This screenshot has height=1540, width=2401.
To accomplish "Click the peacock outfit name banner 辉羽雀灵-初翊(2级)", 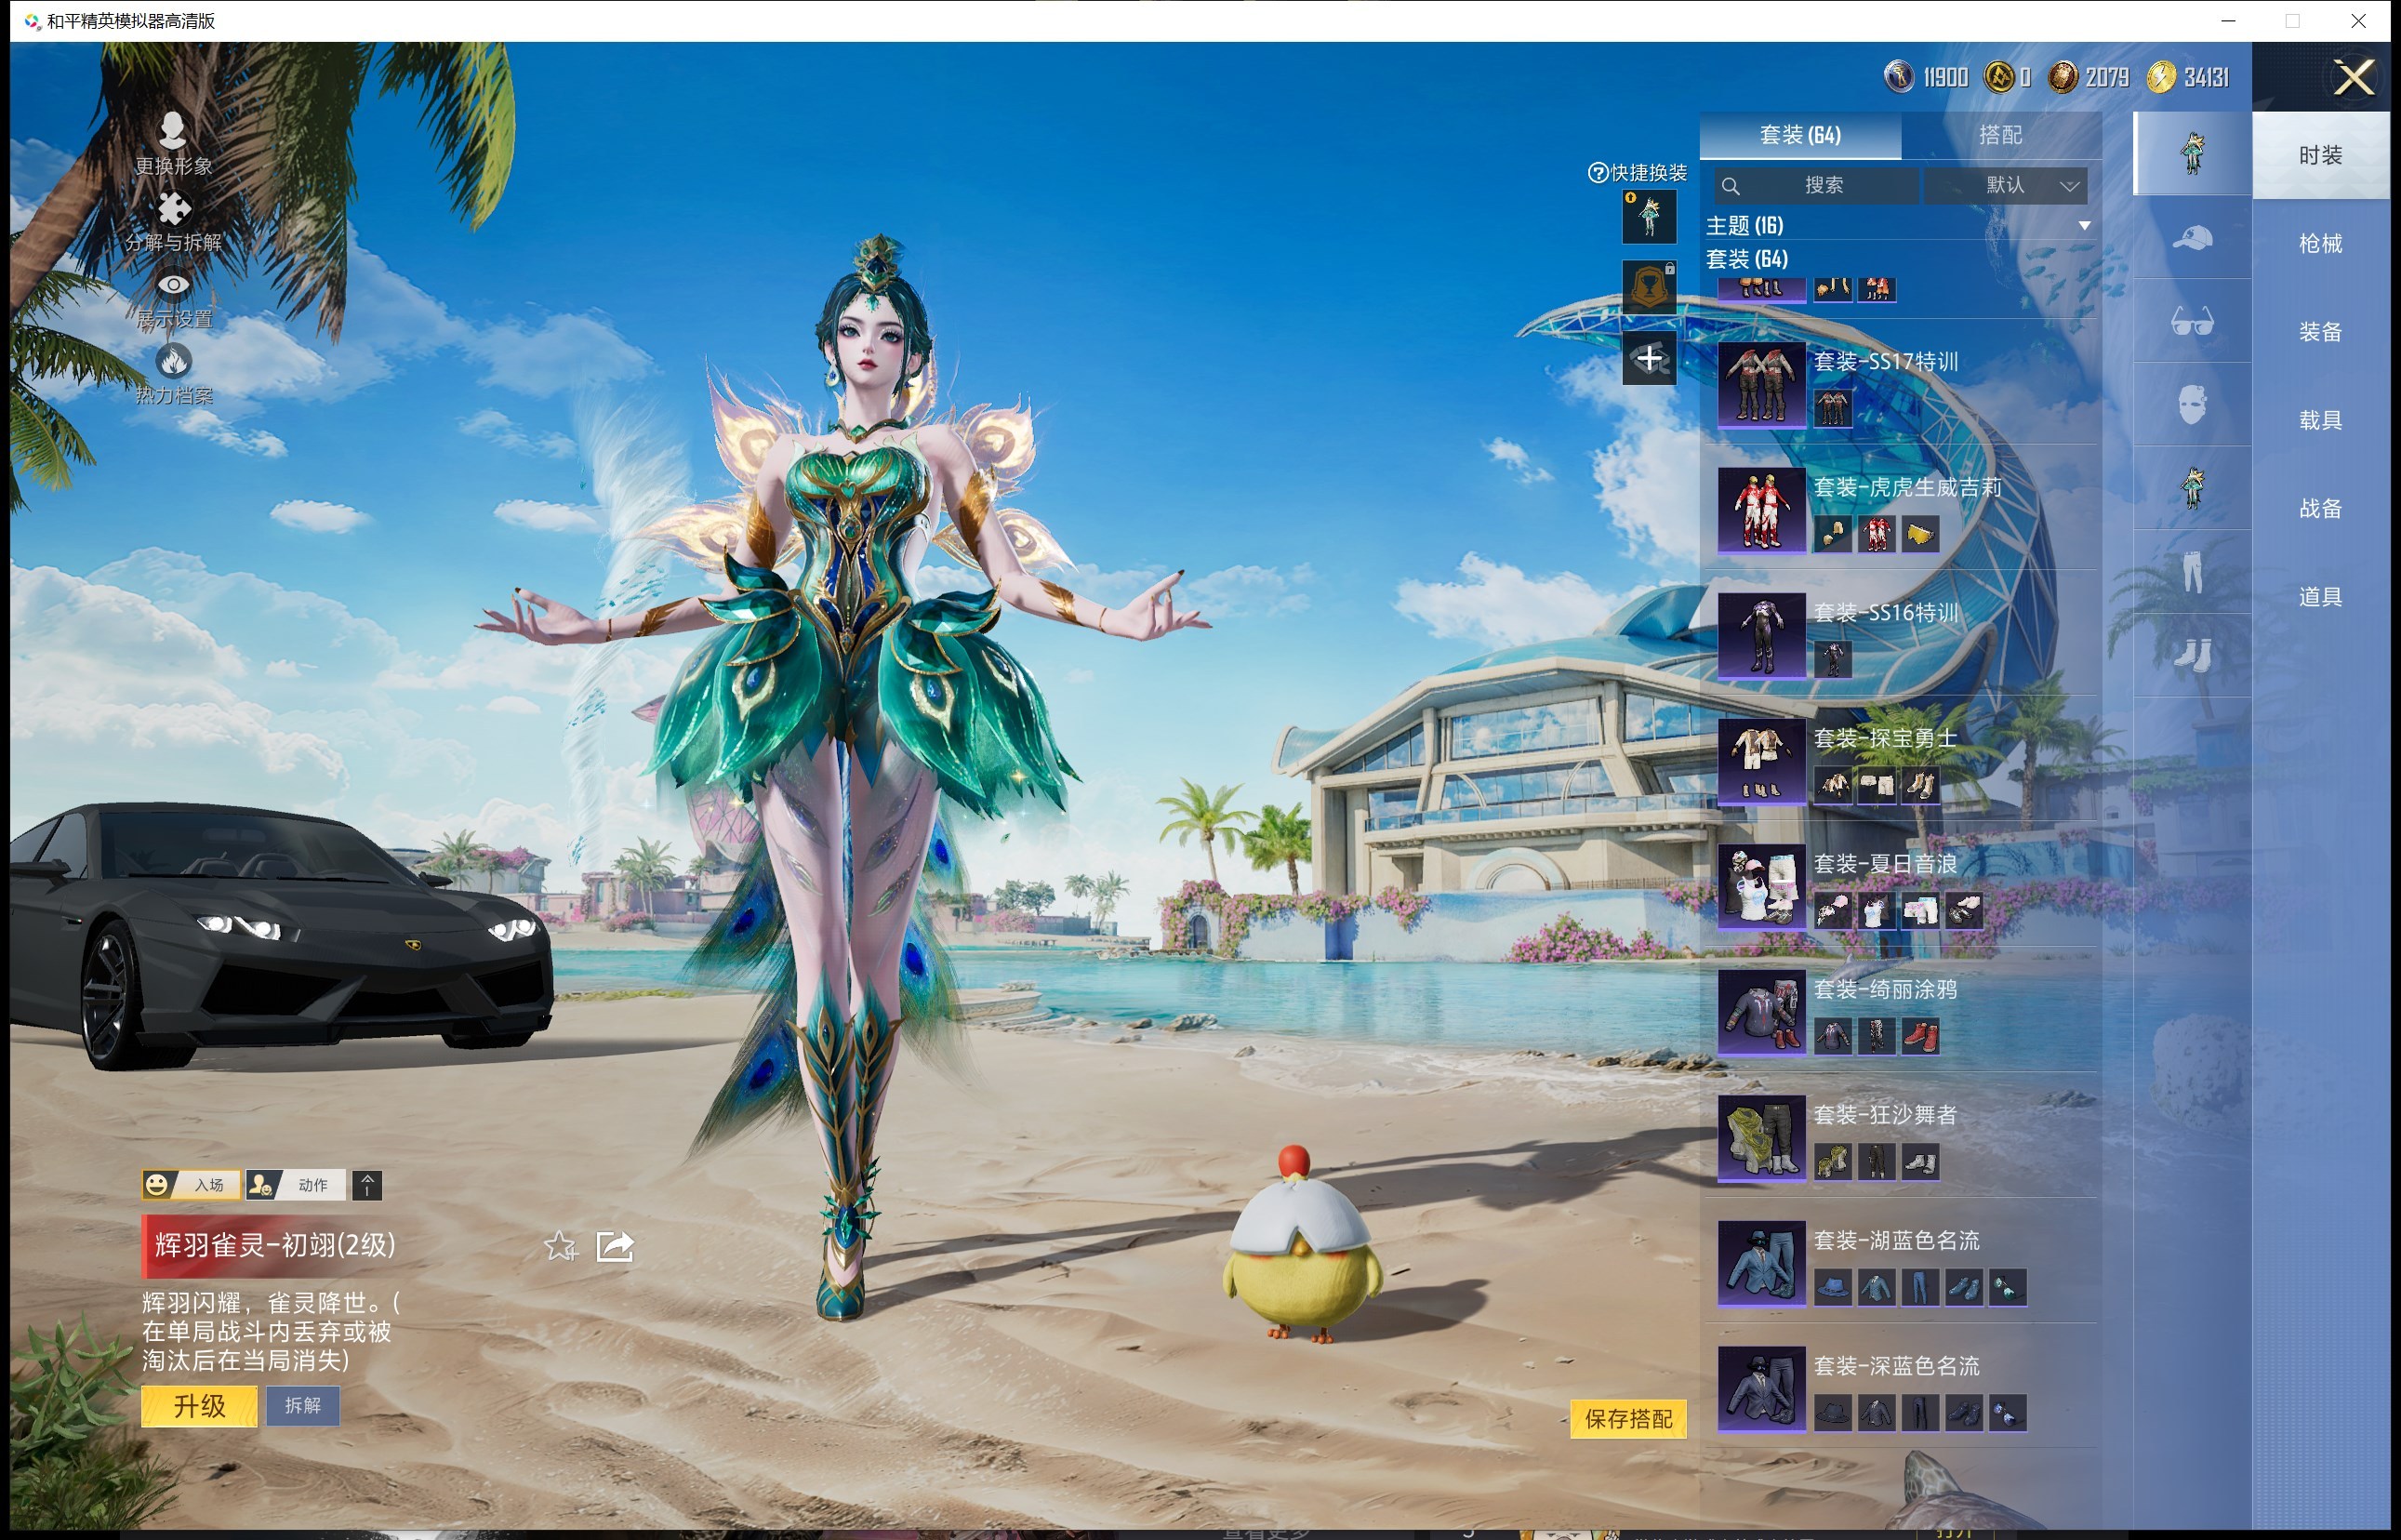I will 275,1246.
